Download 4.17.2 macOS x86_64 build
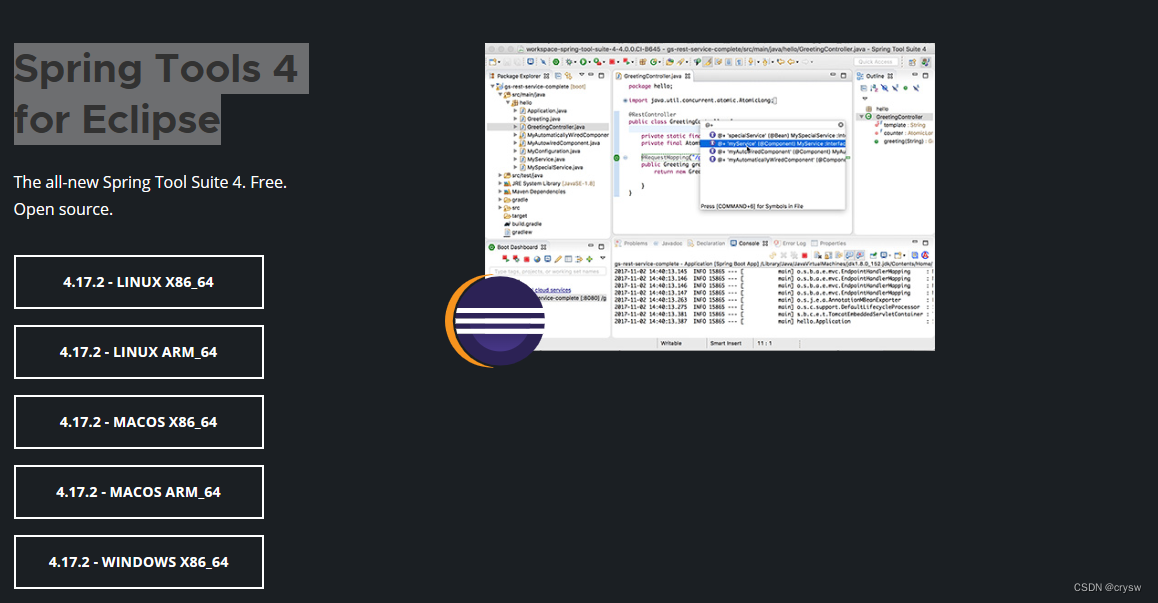This screenshot has width=1158, height=603. (x=139, y=422)
